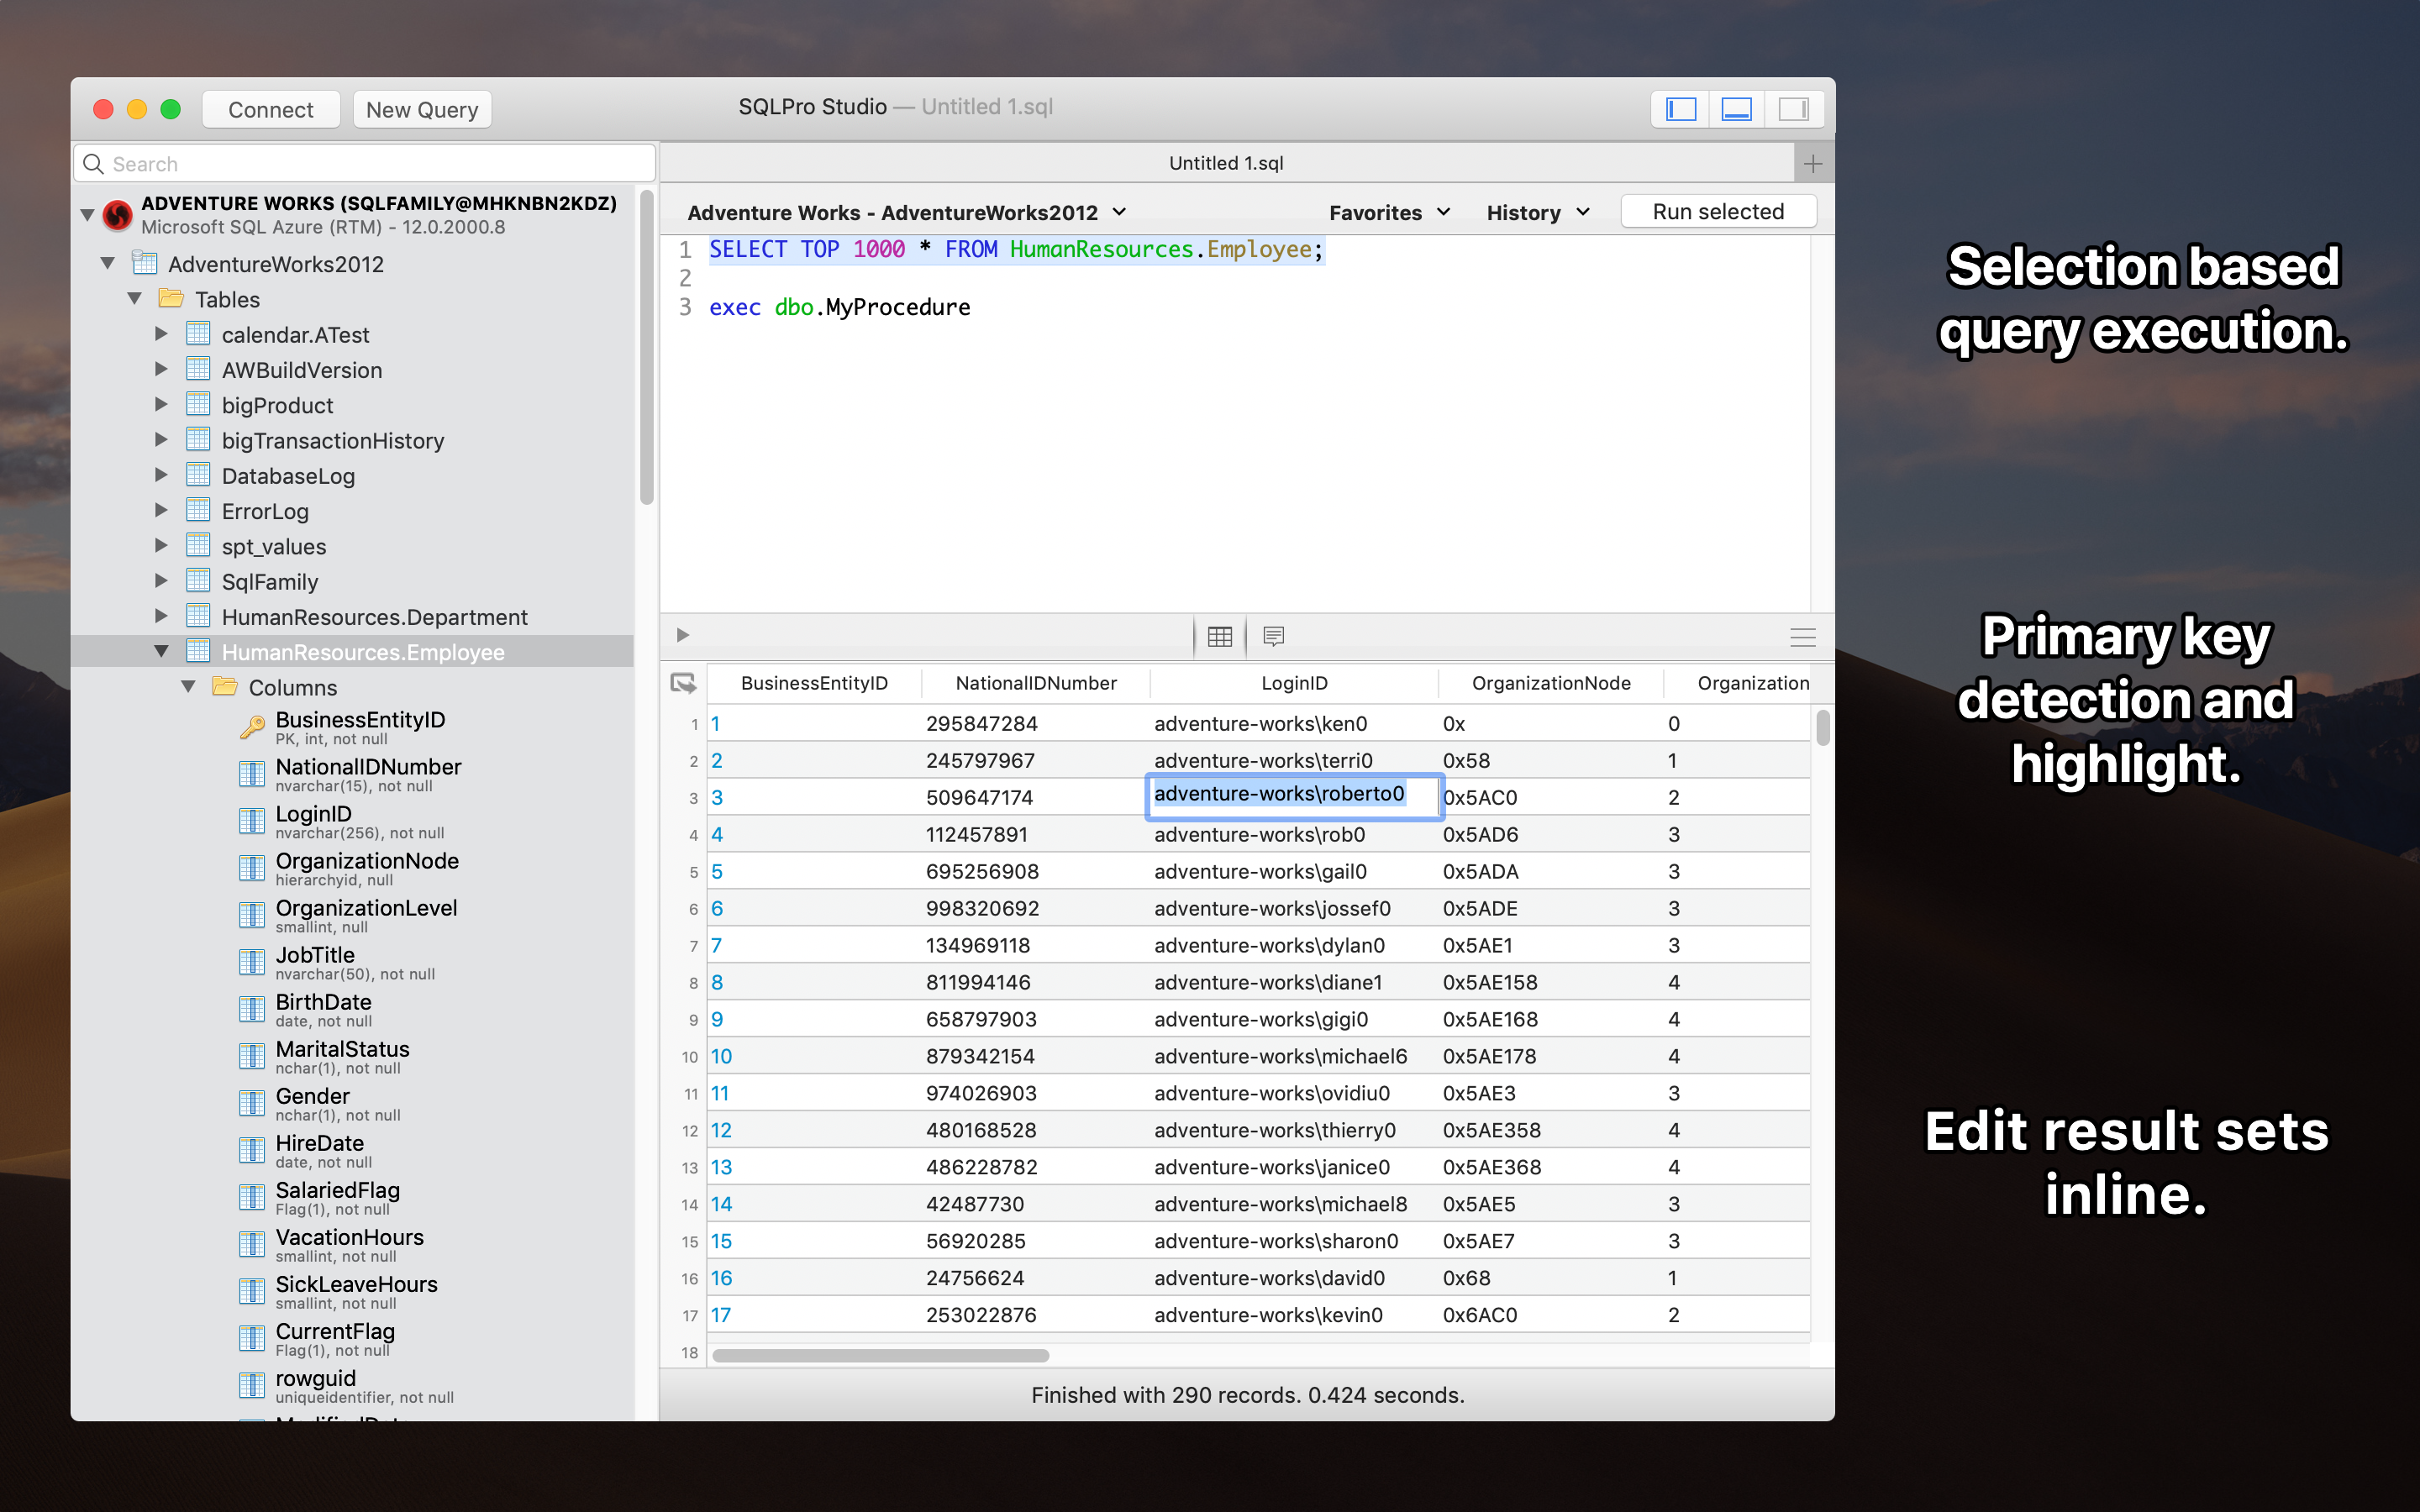Open a new tab with the plus icon
Viewport: 2420px width, 1512px height.
click(x=1813, y=162)
